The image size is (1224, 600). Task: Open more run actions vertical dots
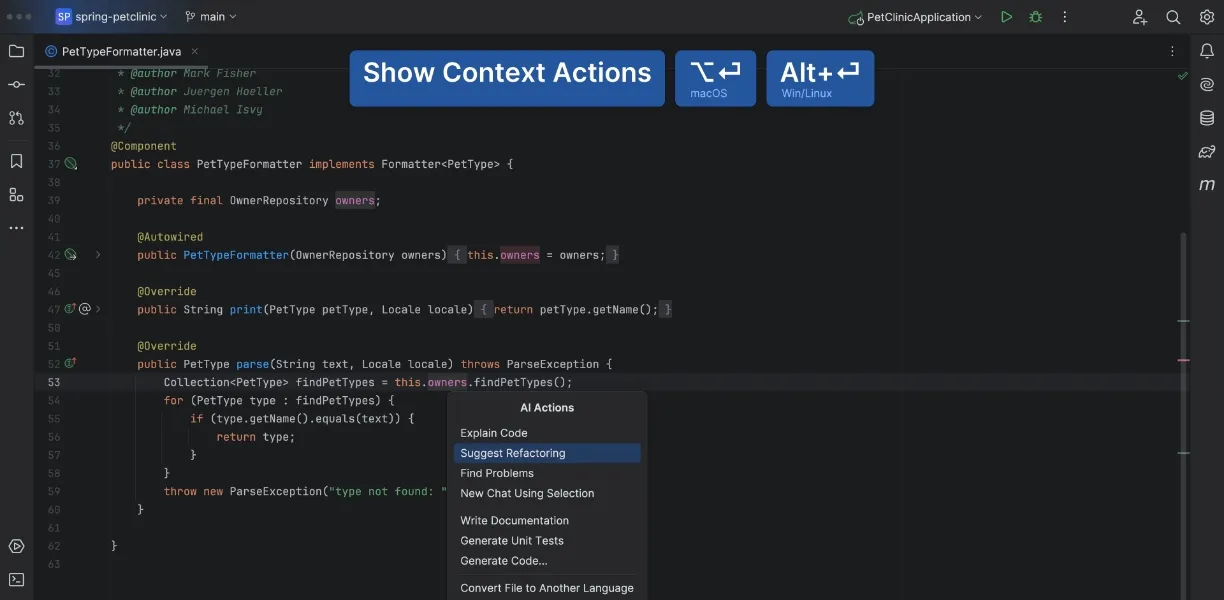[x=1065, y=17]
